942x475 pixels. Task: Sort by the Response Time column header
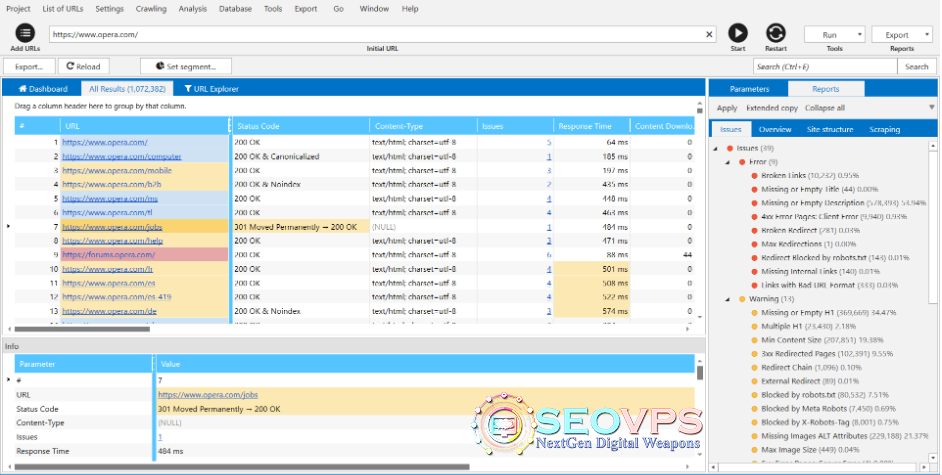pyautogui.click(x=591, y=126)
